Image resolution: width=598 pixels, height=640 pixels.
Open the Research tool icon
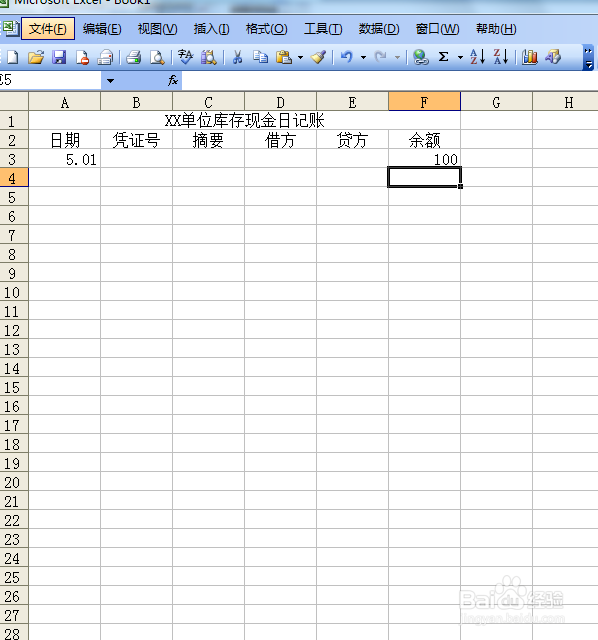pyautogui.click(x=209, y=57)
